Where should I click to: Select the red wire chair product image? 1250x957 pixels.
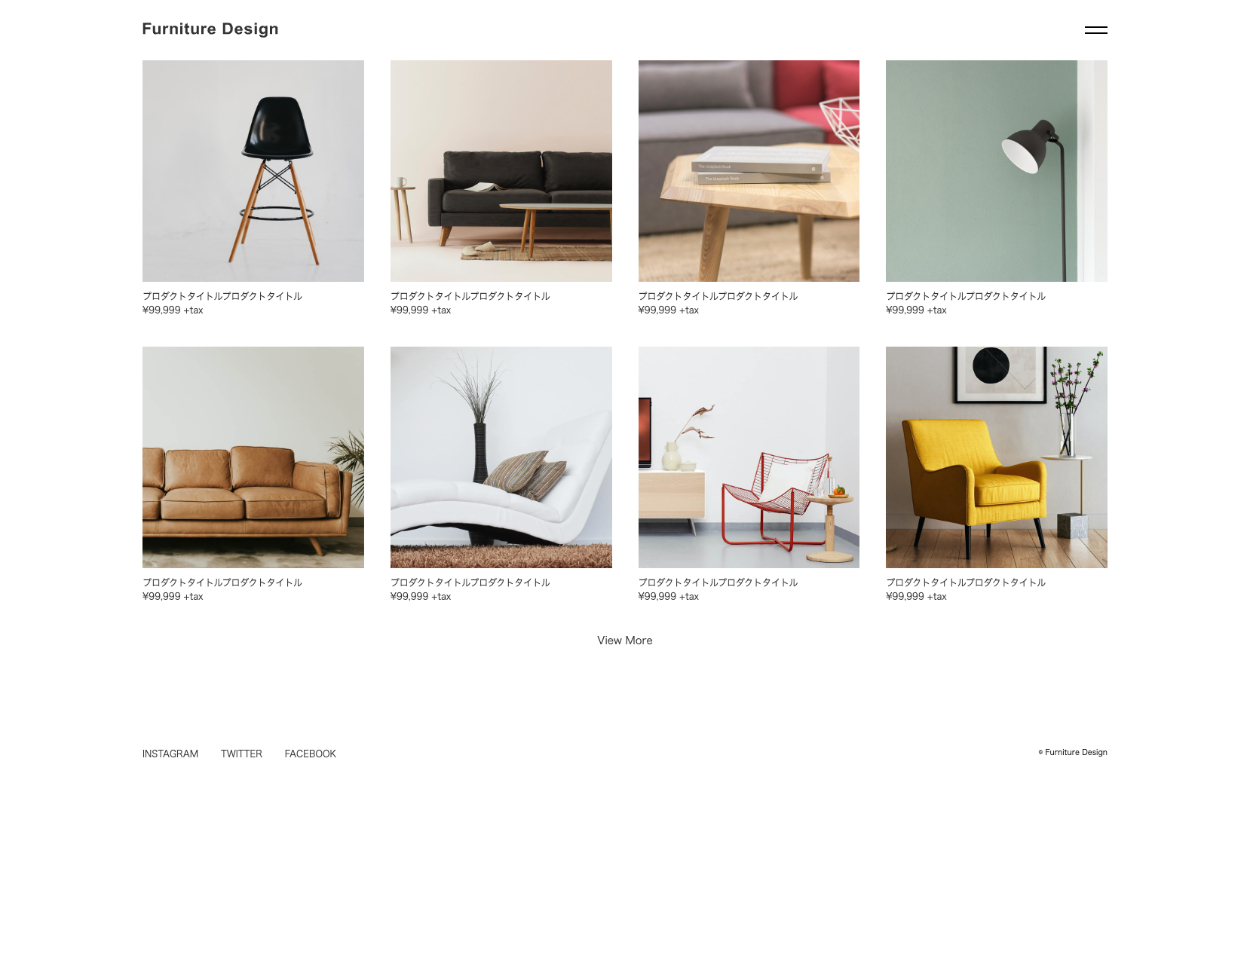(x=749, y=457)
